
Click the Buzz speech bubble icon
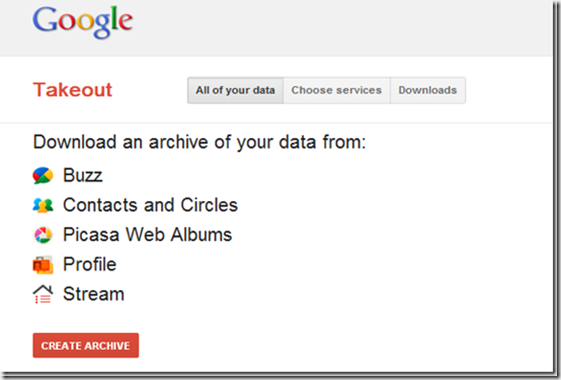pos(43,175)
